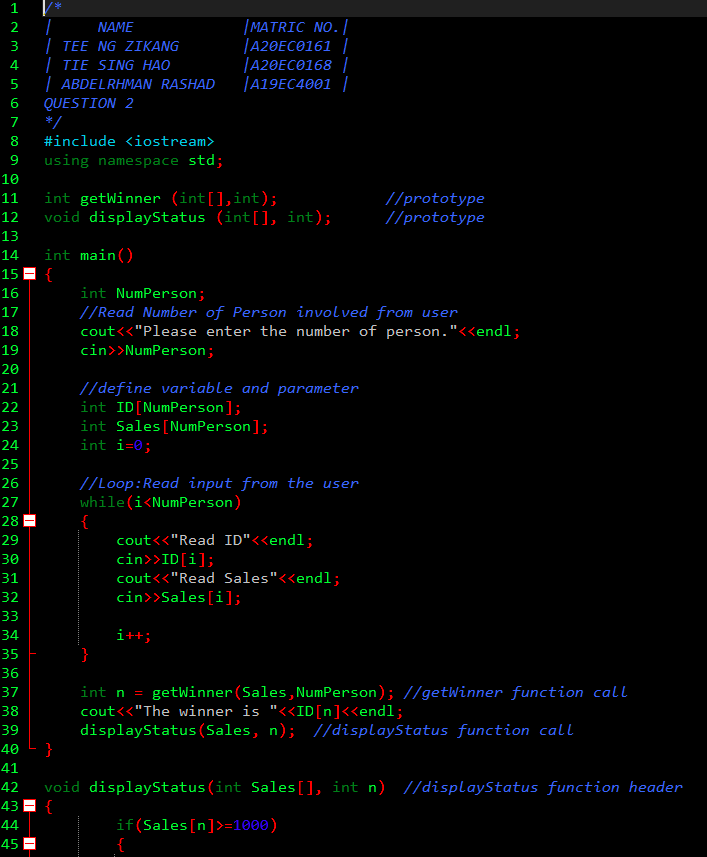The width and height of the screenshot is (707, 857).
Task: Collapse the if block fold at line 45
Action: 29,844
